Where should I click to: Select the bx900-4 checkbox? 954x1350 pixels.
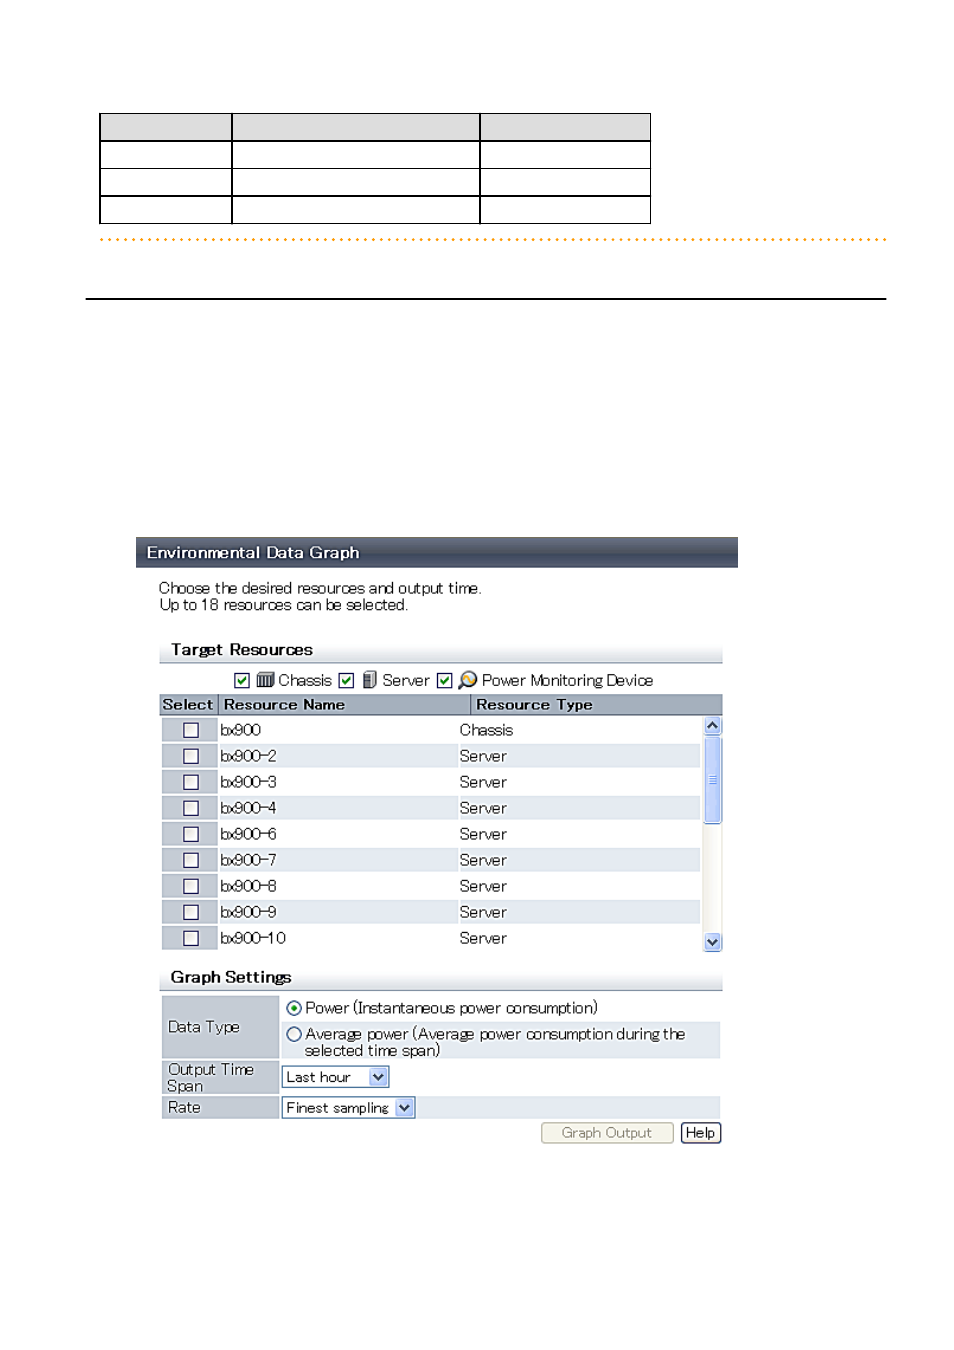click(x=191, y=808)
